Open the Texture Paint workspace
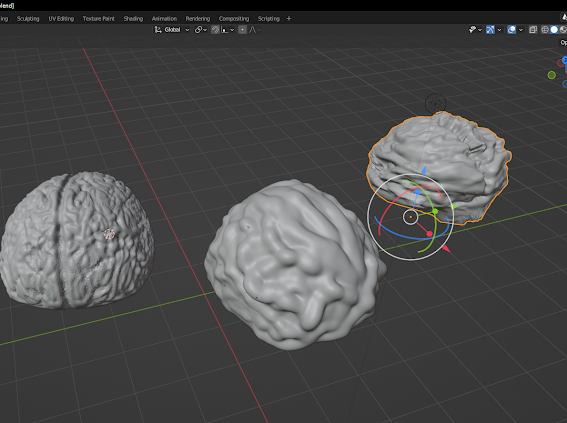567x423 pixels. (x=98, y=18)
